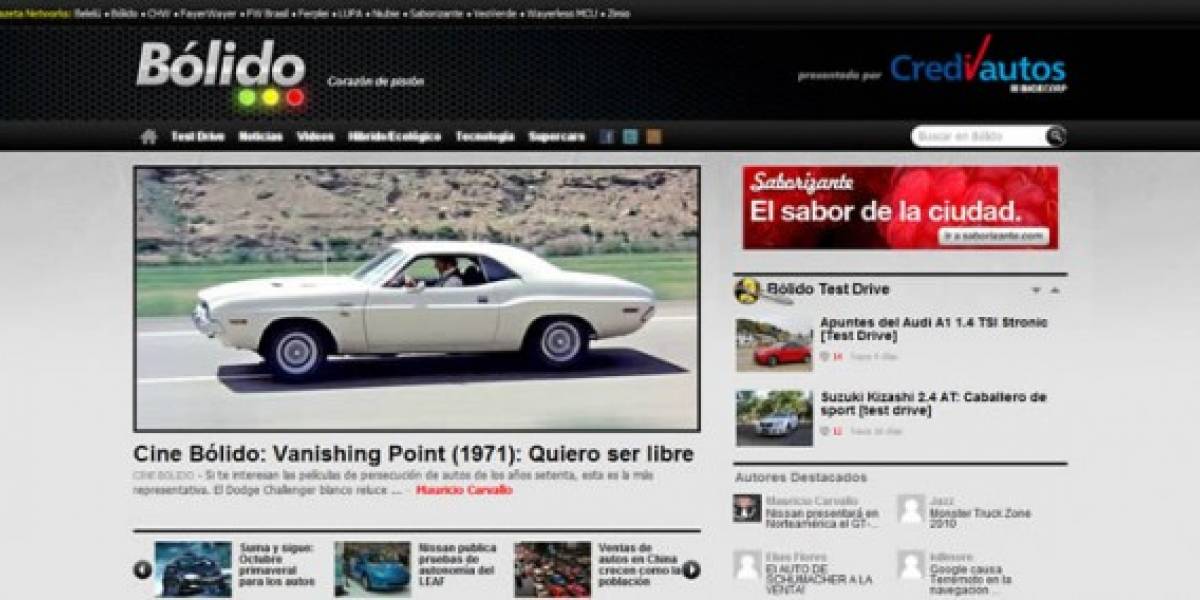Click the Saborizante network link in top bar

437,14
